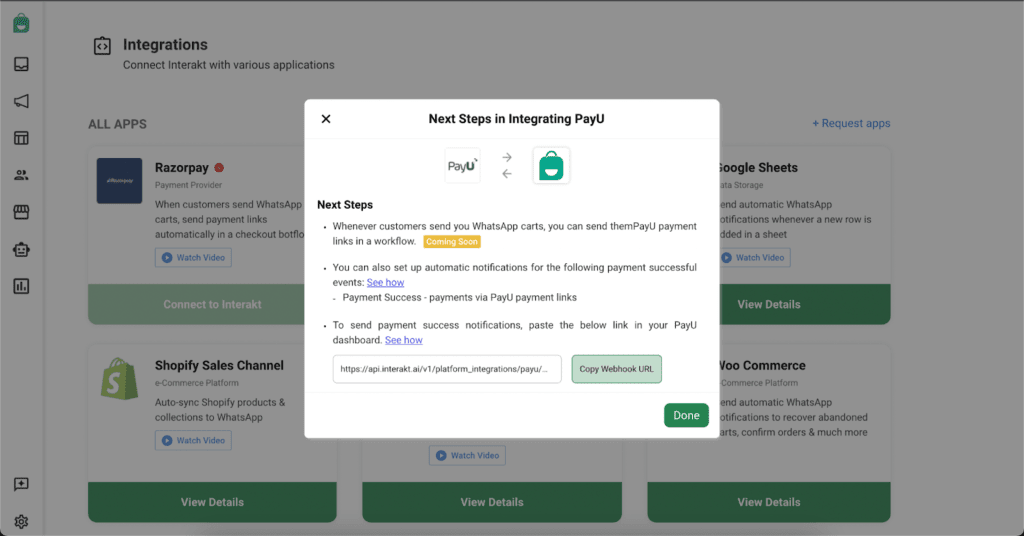
Task: Open the Campaigns megaphone icon
Action: [21, 101]
